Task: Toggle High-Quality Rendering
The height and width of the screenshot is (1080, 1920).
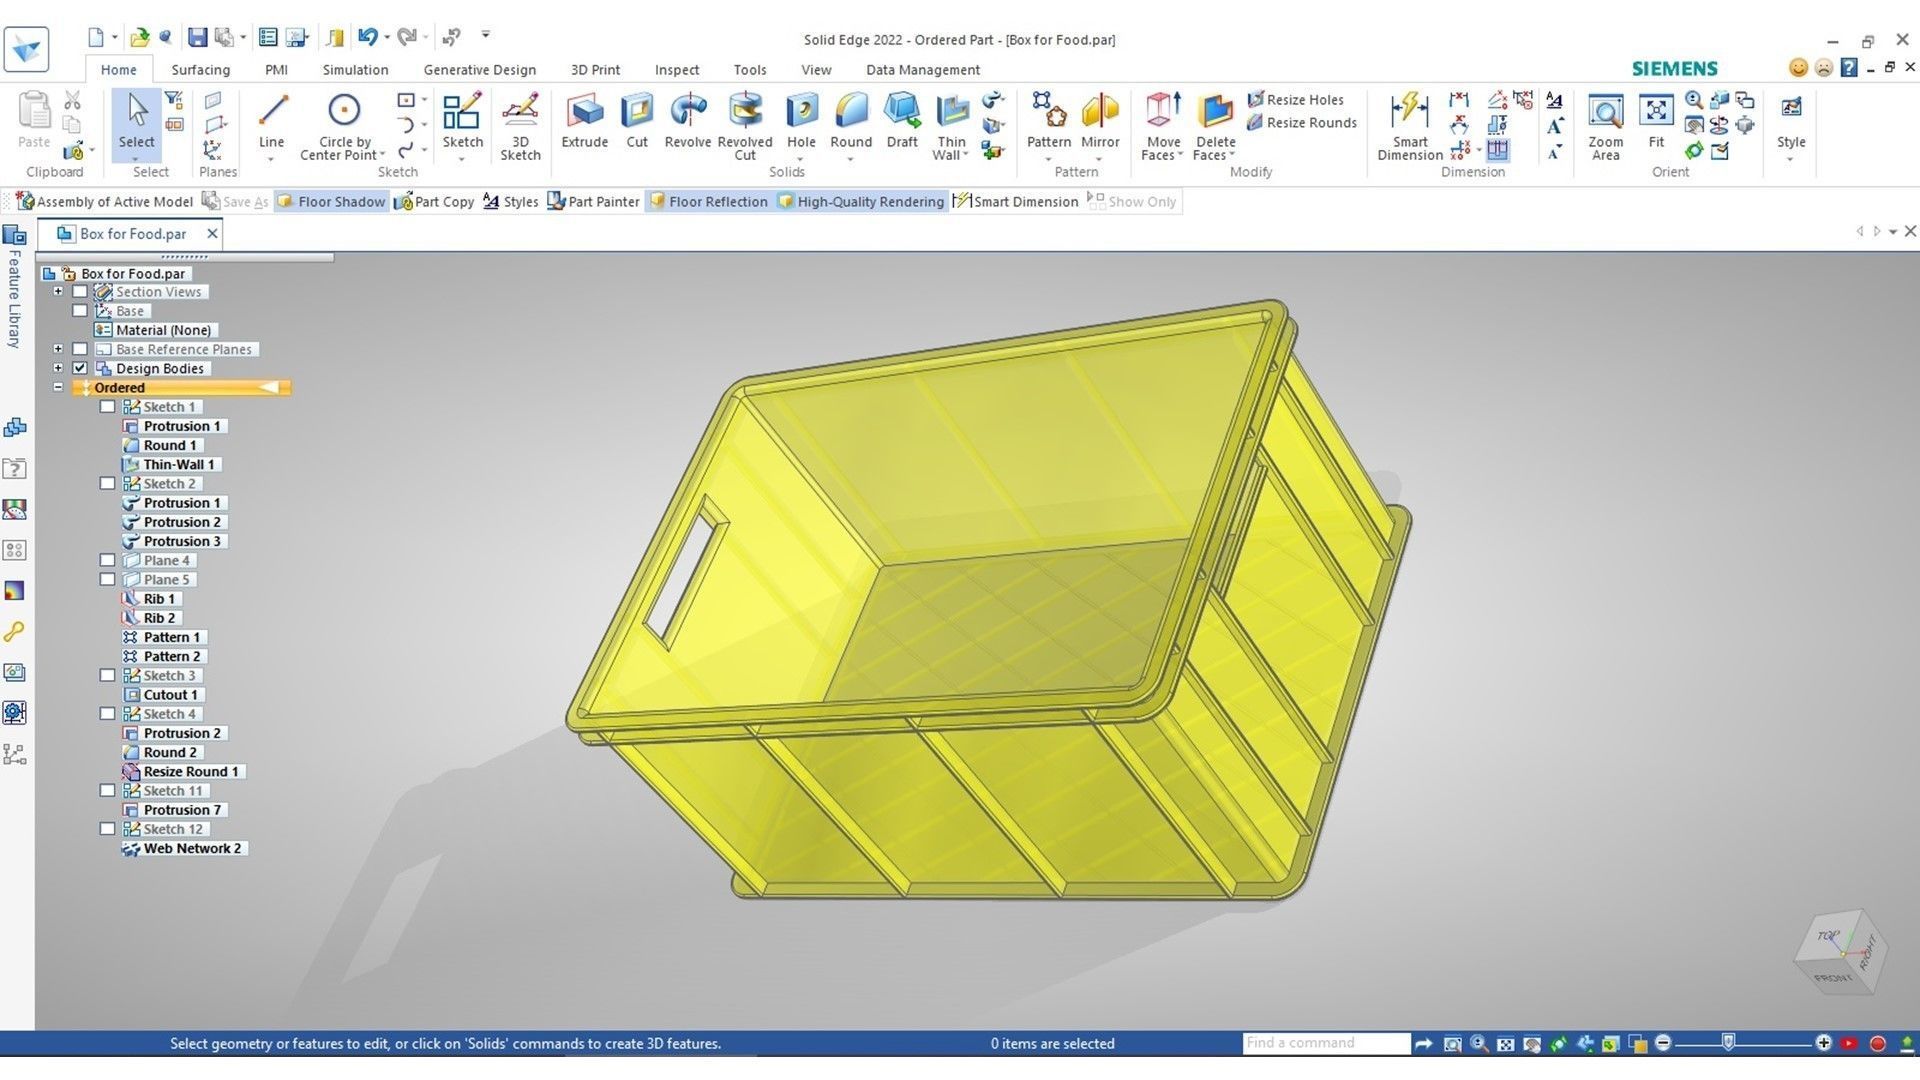Action: tap(860, 202)
